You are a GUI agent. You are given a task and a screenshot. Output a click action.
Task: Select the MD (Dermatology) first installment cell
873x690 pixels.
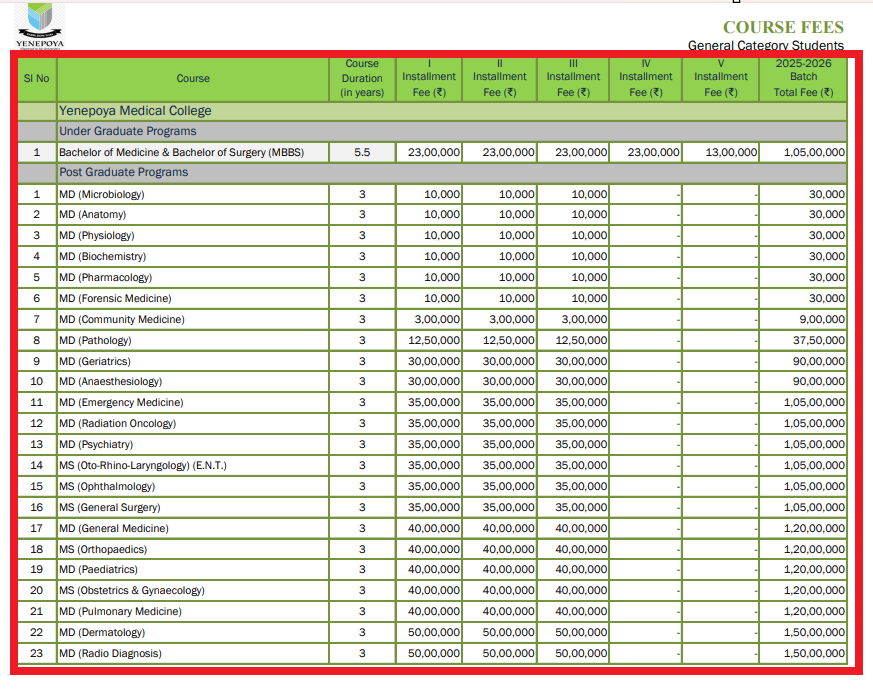(x=429, y=632)
